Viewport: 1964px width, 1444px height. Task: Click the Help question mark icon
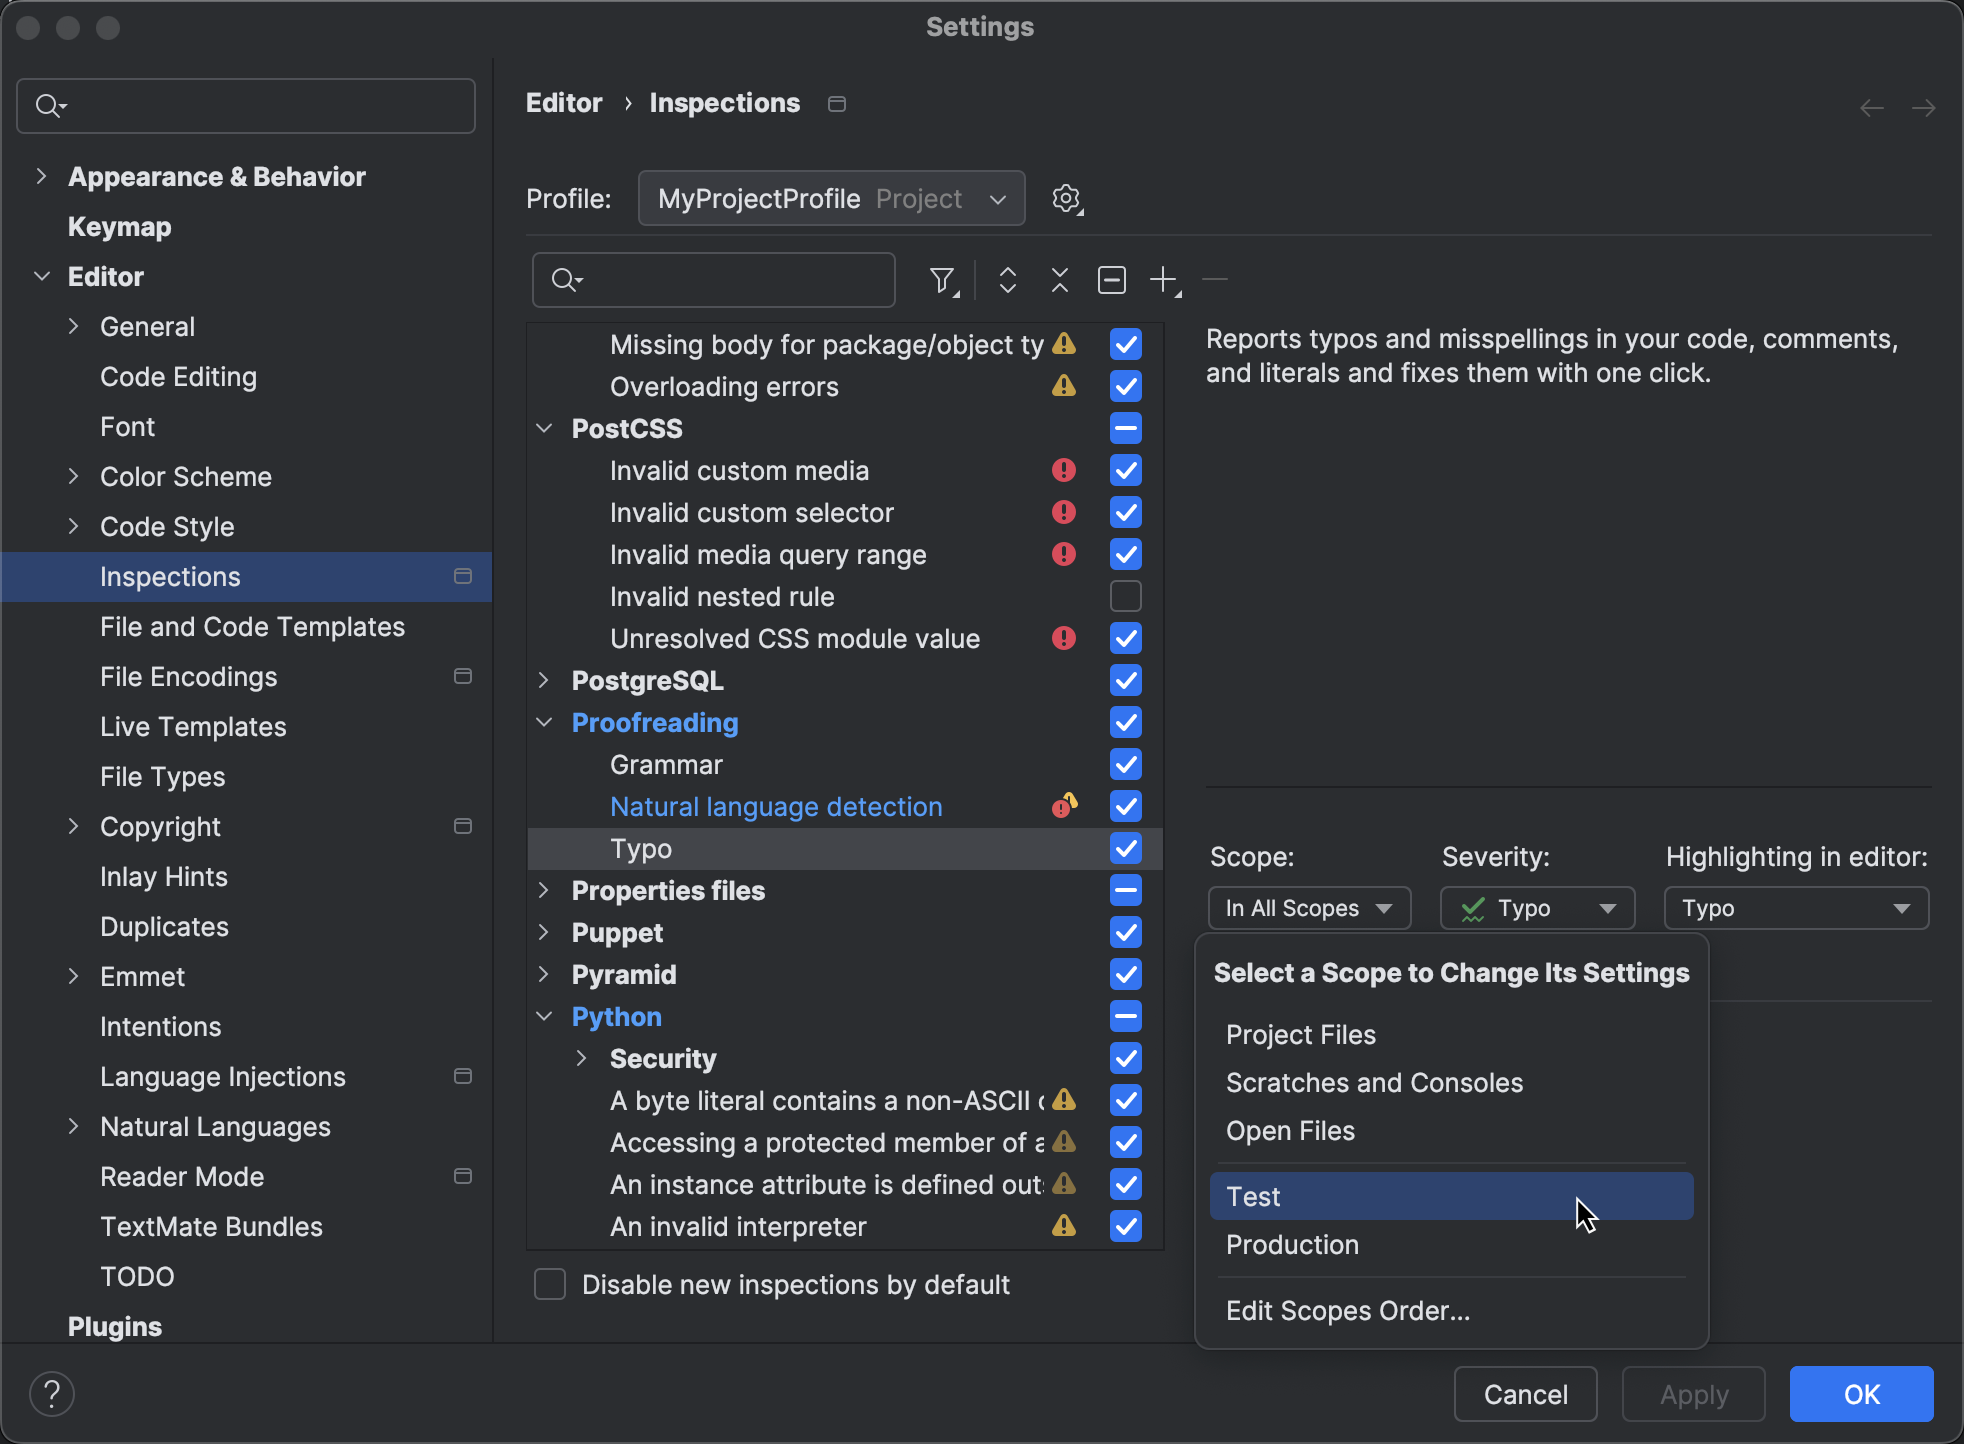point(52,1393)
